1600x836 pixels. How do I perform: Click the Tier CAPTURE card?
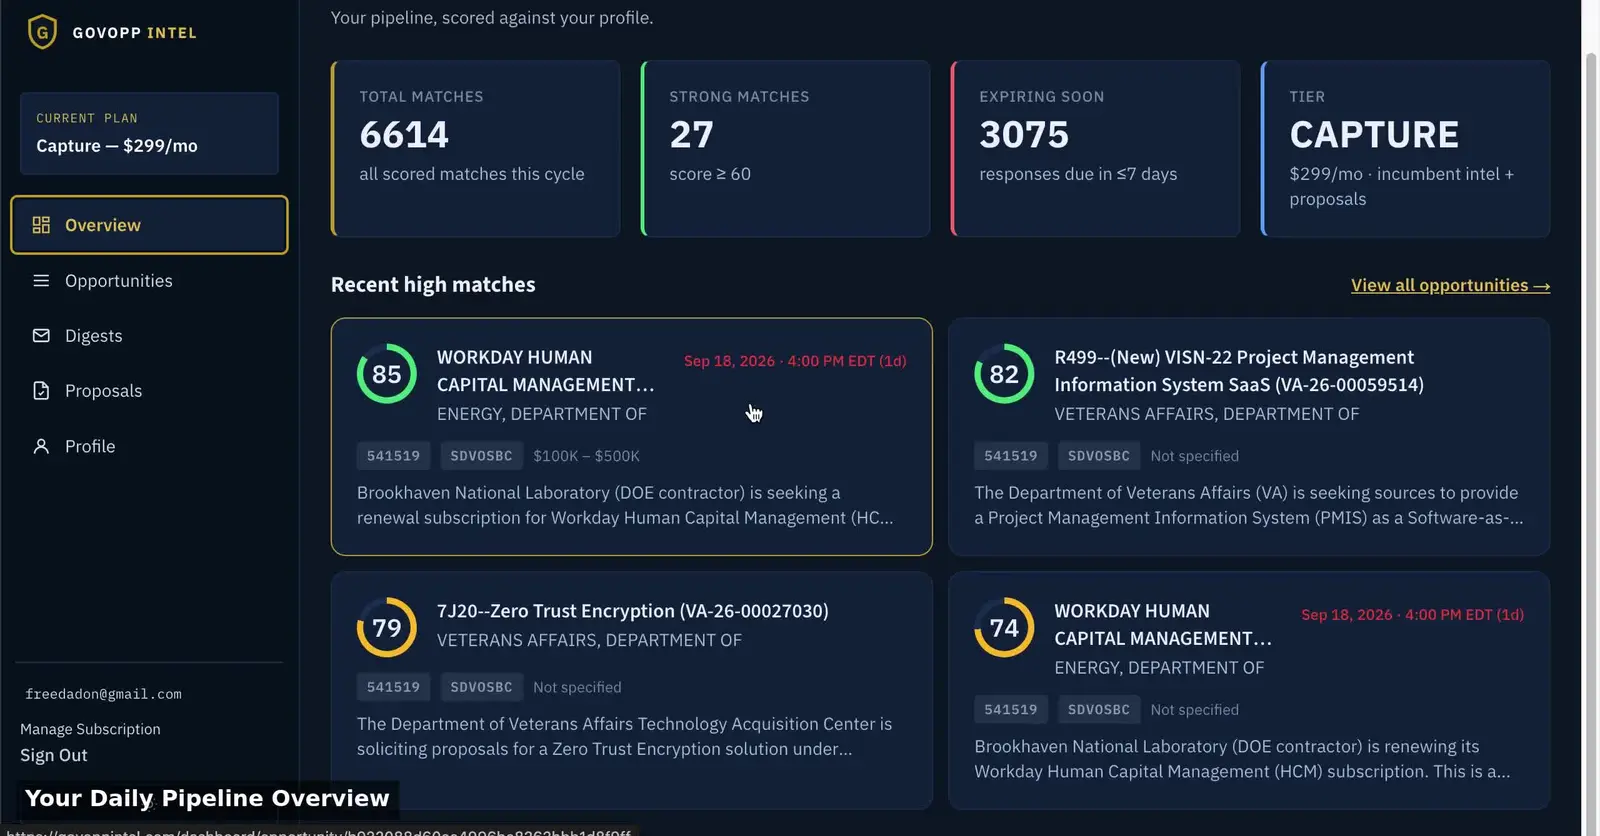[x=1406, y=148]
